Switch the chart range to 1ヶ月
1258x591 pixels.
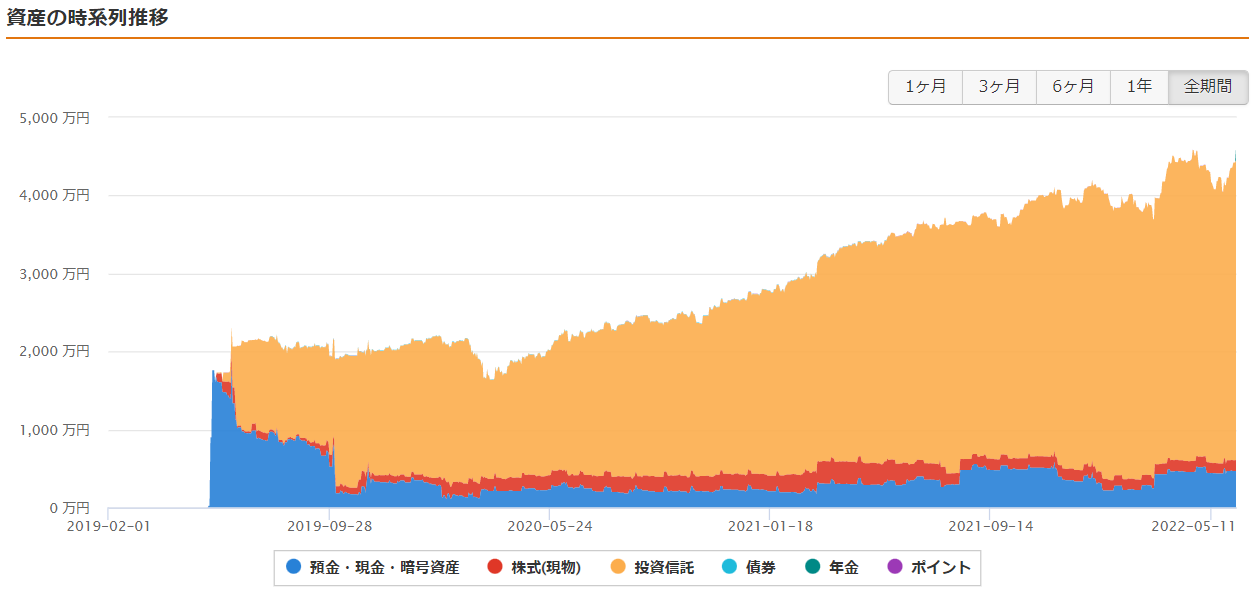coord(925,87)
